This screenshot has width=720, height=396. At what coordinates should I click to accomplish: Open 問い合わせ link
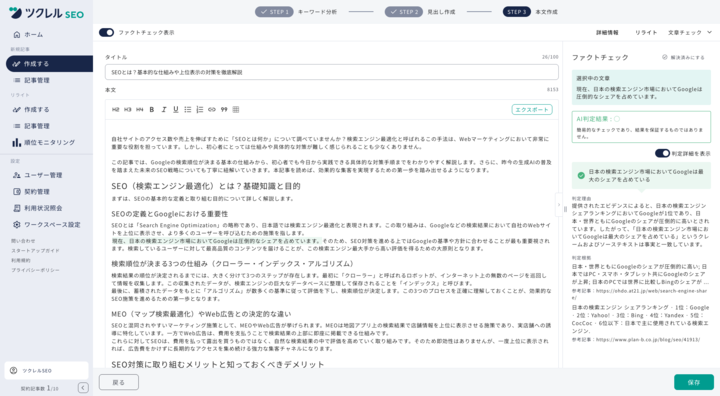tap(23, 241)
